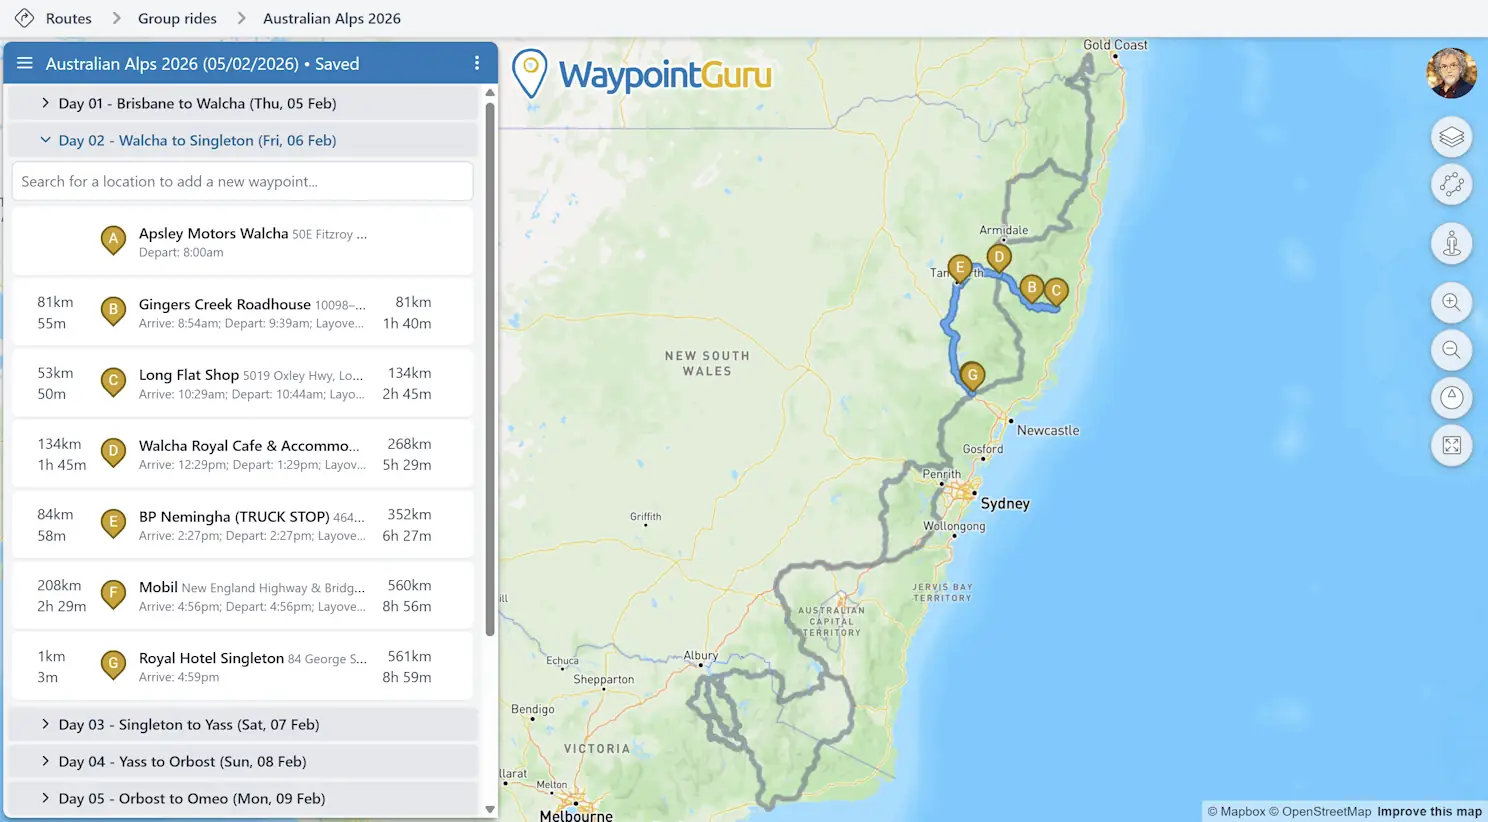Viewport: 1488px width, 822px height.
Task: Click Improve this map link
Action: click(1429, 811)
